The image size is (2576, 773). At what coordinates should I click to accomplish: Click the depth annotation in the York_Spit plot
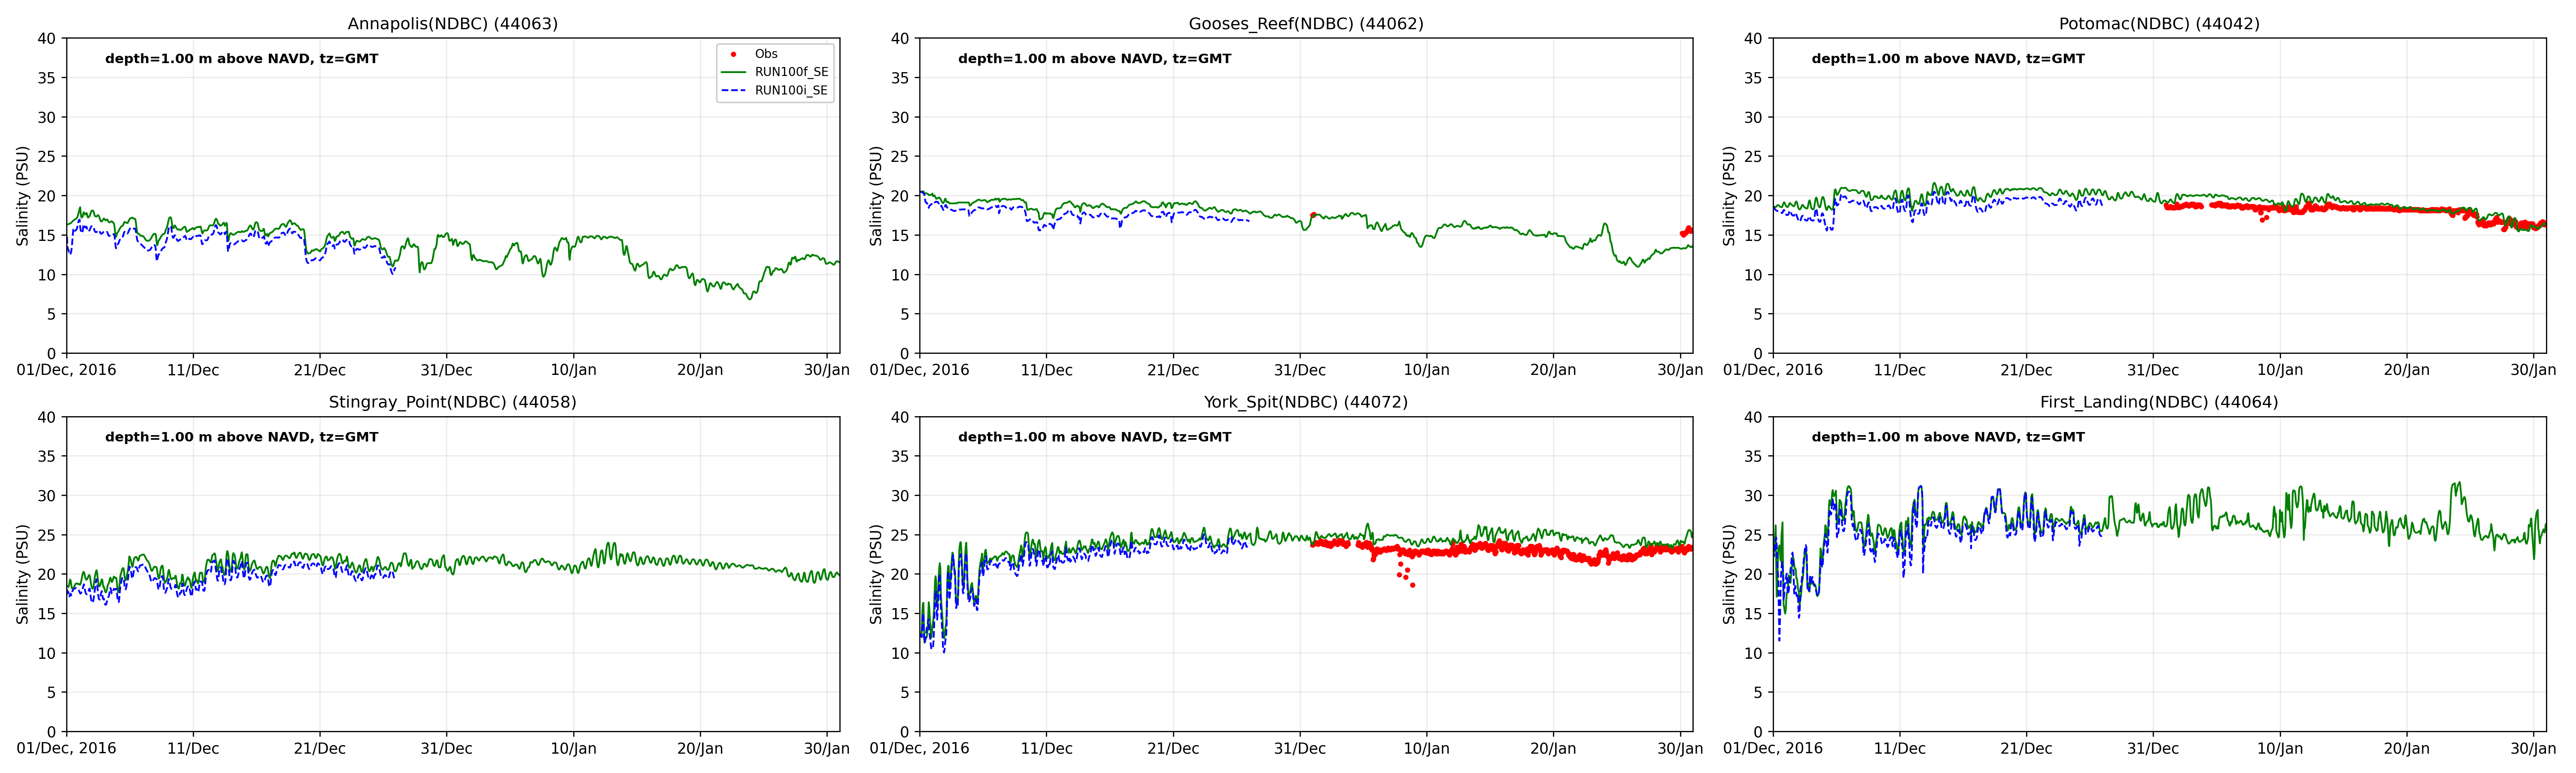(x=1095, y=437)
